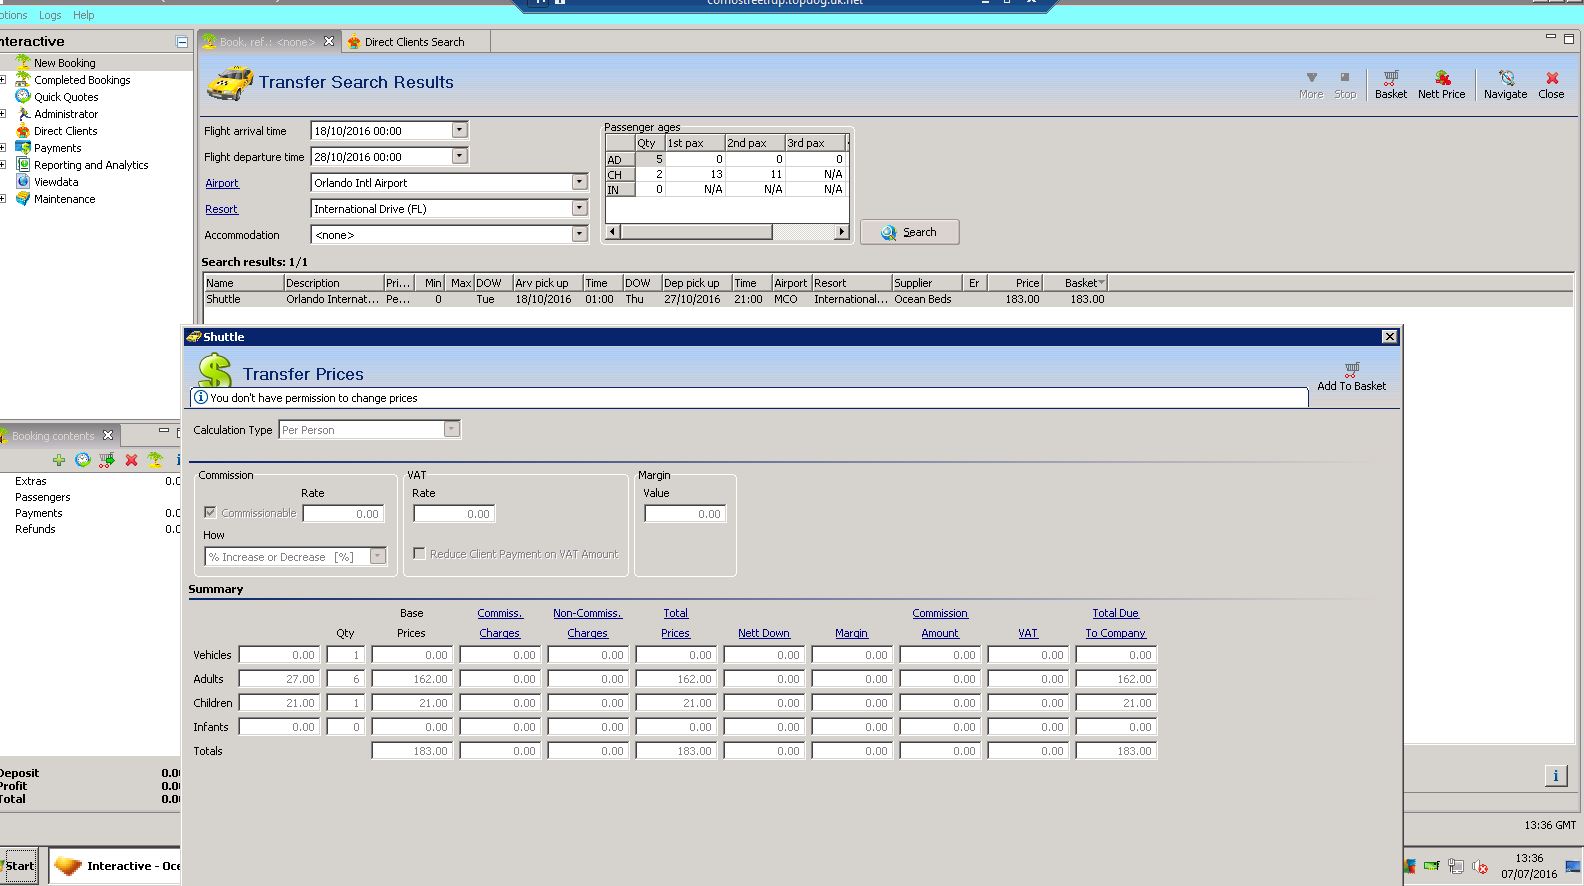Click the Total Due To Company link
Image resolution: width=1584 pixels, height=886 pixels.
1115,623
